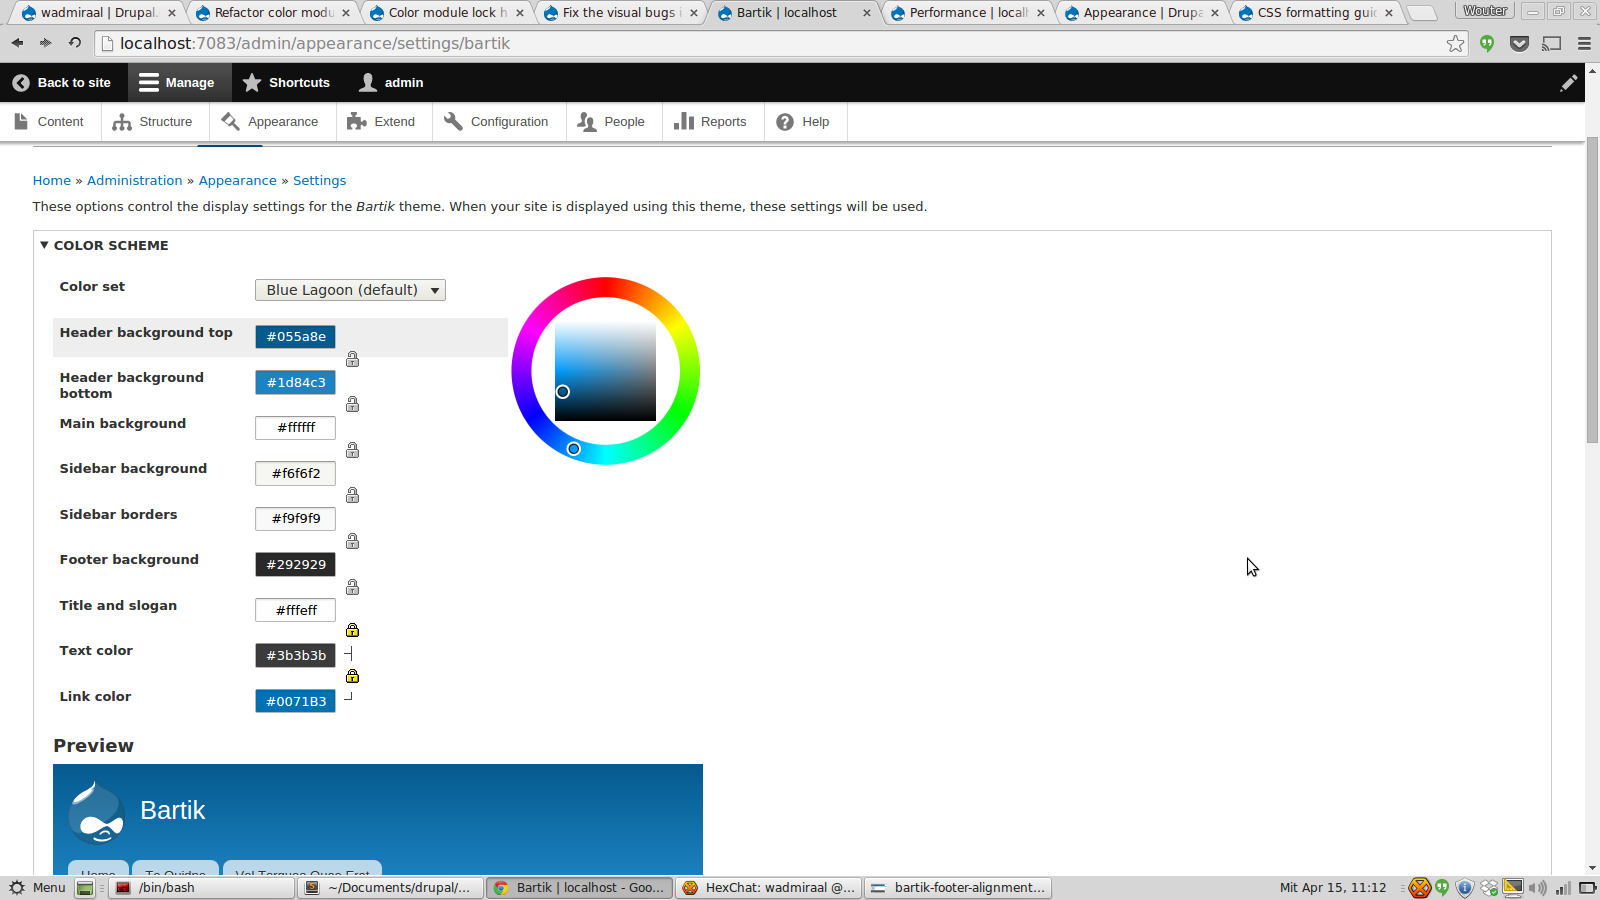Click the Back to site button
The height and width of the screenshot is (900, 1600).
click(x=62, y=82)
